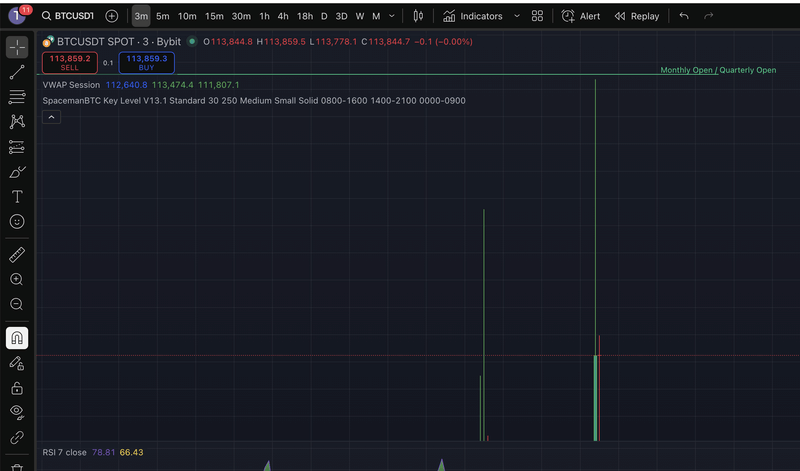800x471 pixels.
Task: Select the Text annotation tool
Action: click(17, 196)
